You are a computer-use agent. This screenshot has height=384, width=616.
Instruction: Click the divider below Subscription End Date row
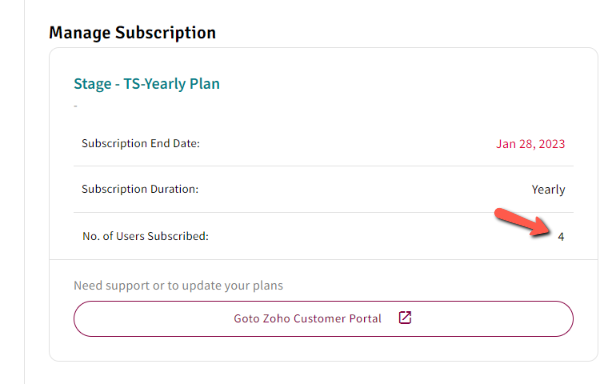click(323, 166)
